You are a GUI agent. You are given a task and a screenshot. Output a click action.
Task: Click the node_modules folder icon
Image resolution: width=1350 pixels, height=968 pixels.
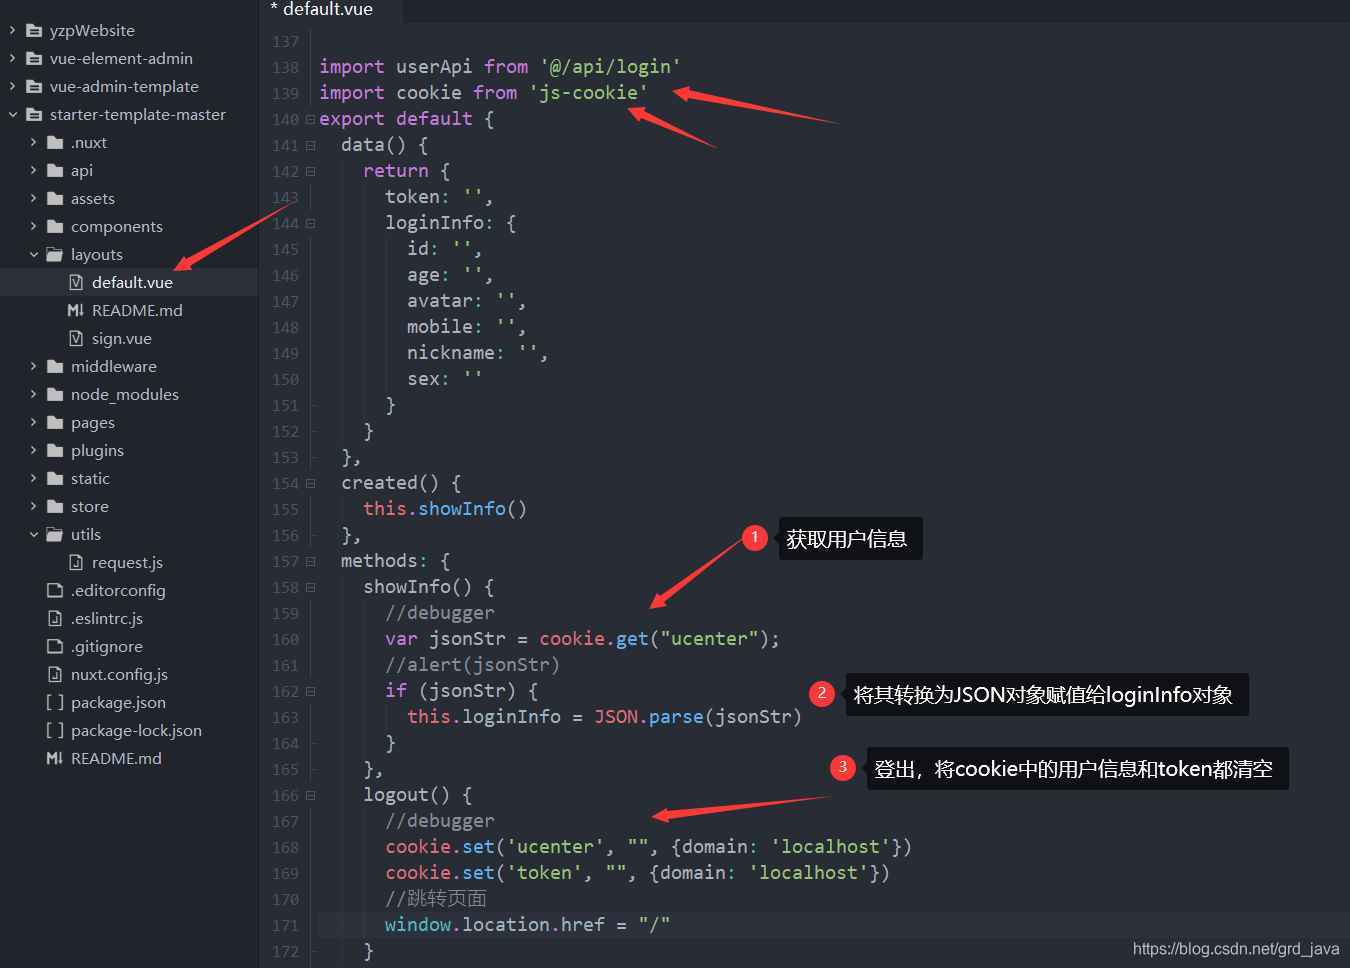tap(55, 394)
